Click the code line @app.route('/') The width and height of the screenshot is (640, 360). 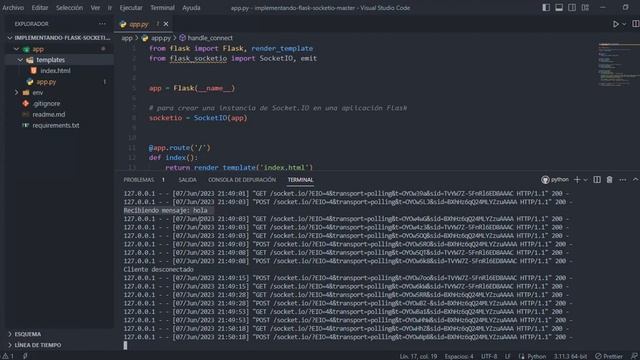pyautogui.click(x=180, y=148)
